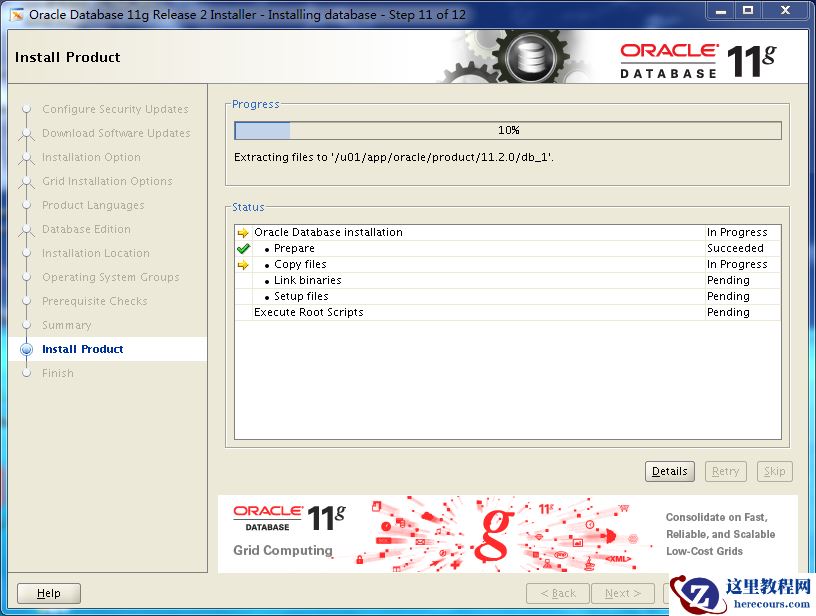Close the installer window
The height and width of the screenshot is (616, 816).
coord(786,10)
